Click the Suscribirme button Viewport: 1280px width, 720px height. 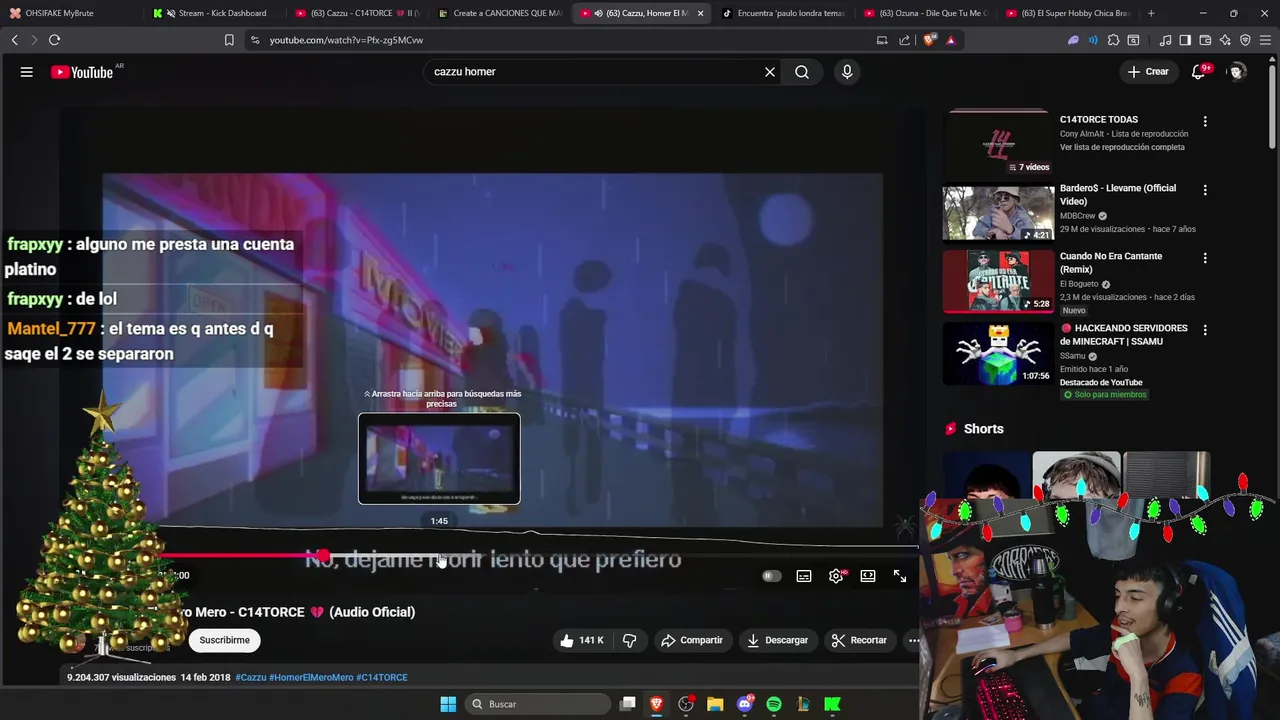pos(224,640)
